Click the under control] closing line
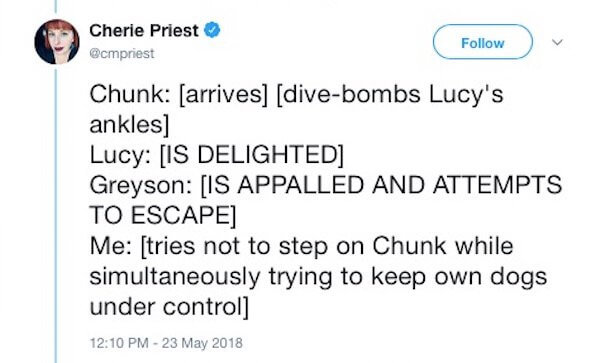600x363 pixels. tap(169, 307)
